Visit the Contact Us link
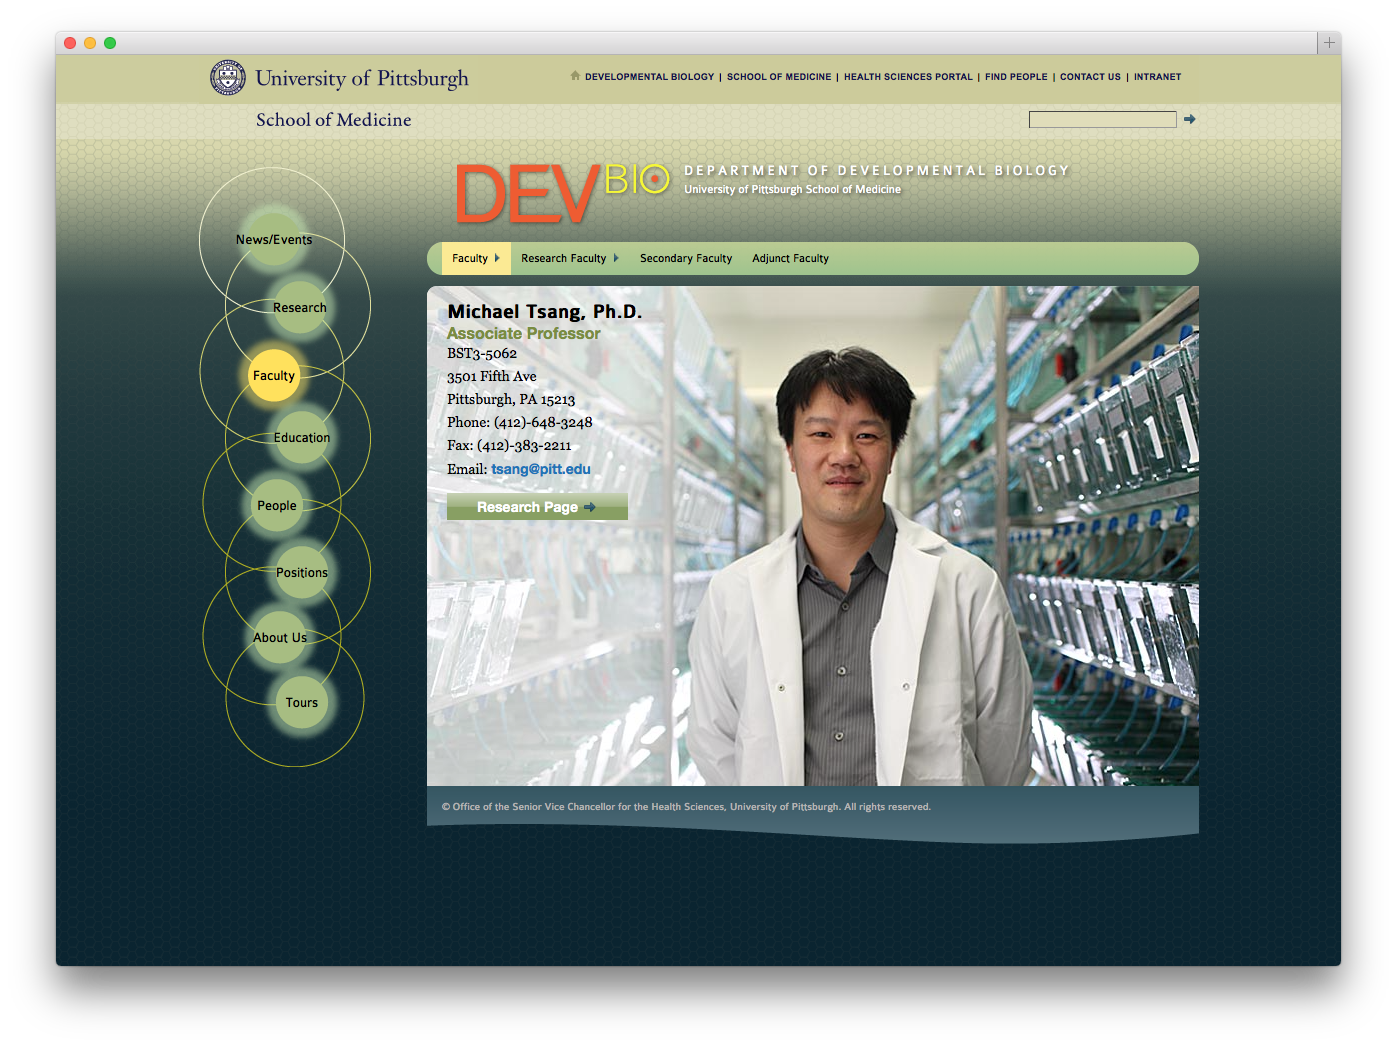This screenshot has height=1046, width=1397. point(1090,77)
